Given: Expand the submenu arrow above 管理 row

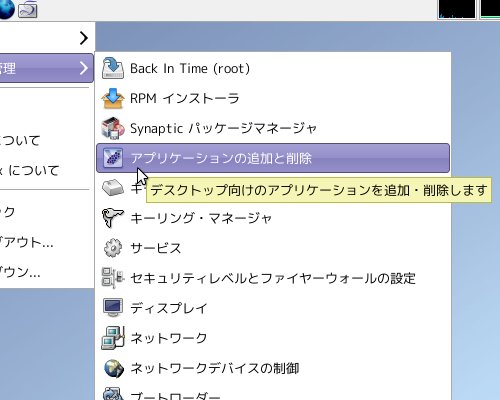Looking at the screenshot, I should coord(84,38).
